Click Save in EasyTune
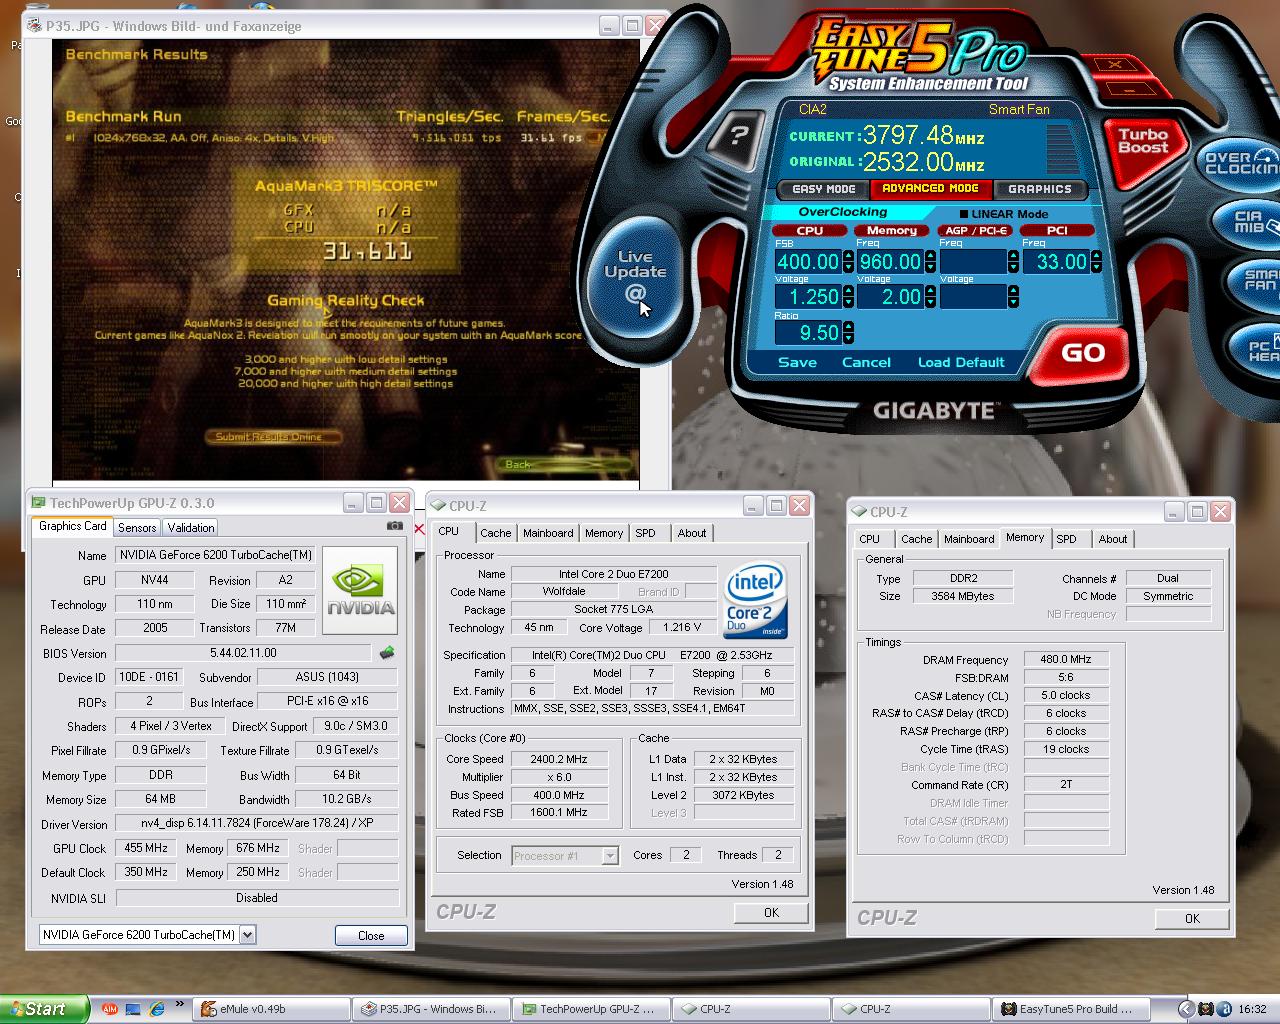 coord(797,362)
